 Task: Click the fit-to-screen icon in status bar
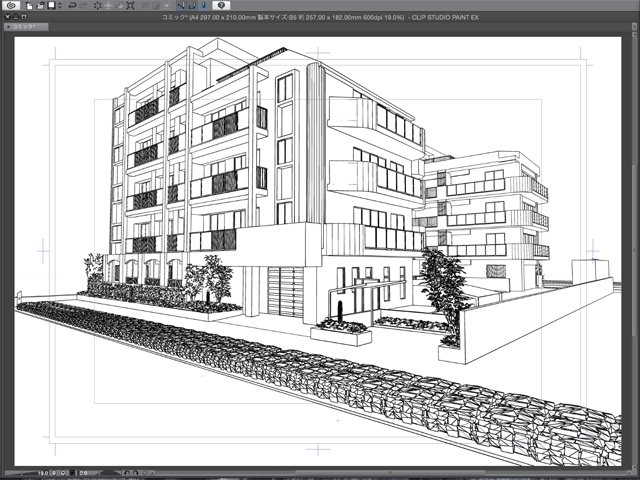coord(72,473)
